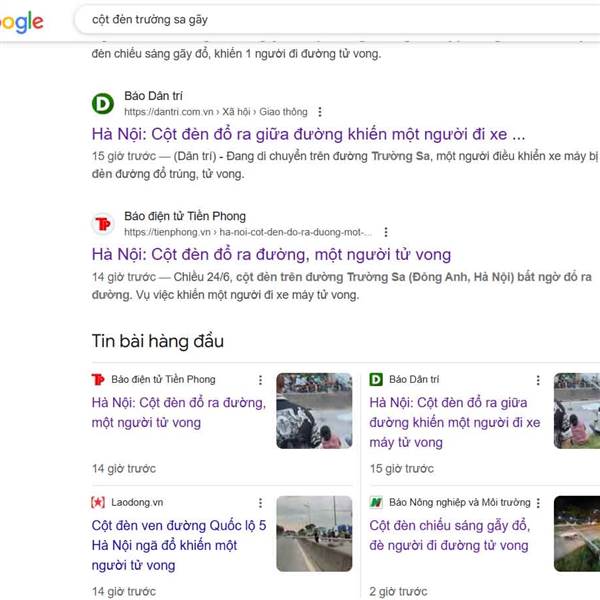Open three-dot menu beside tienphong.vn URL

[386, 232]
